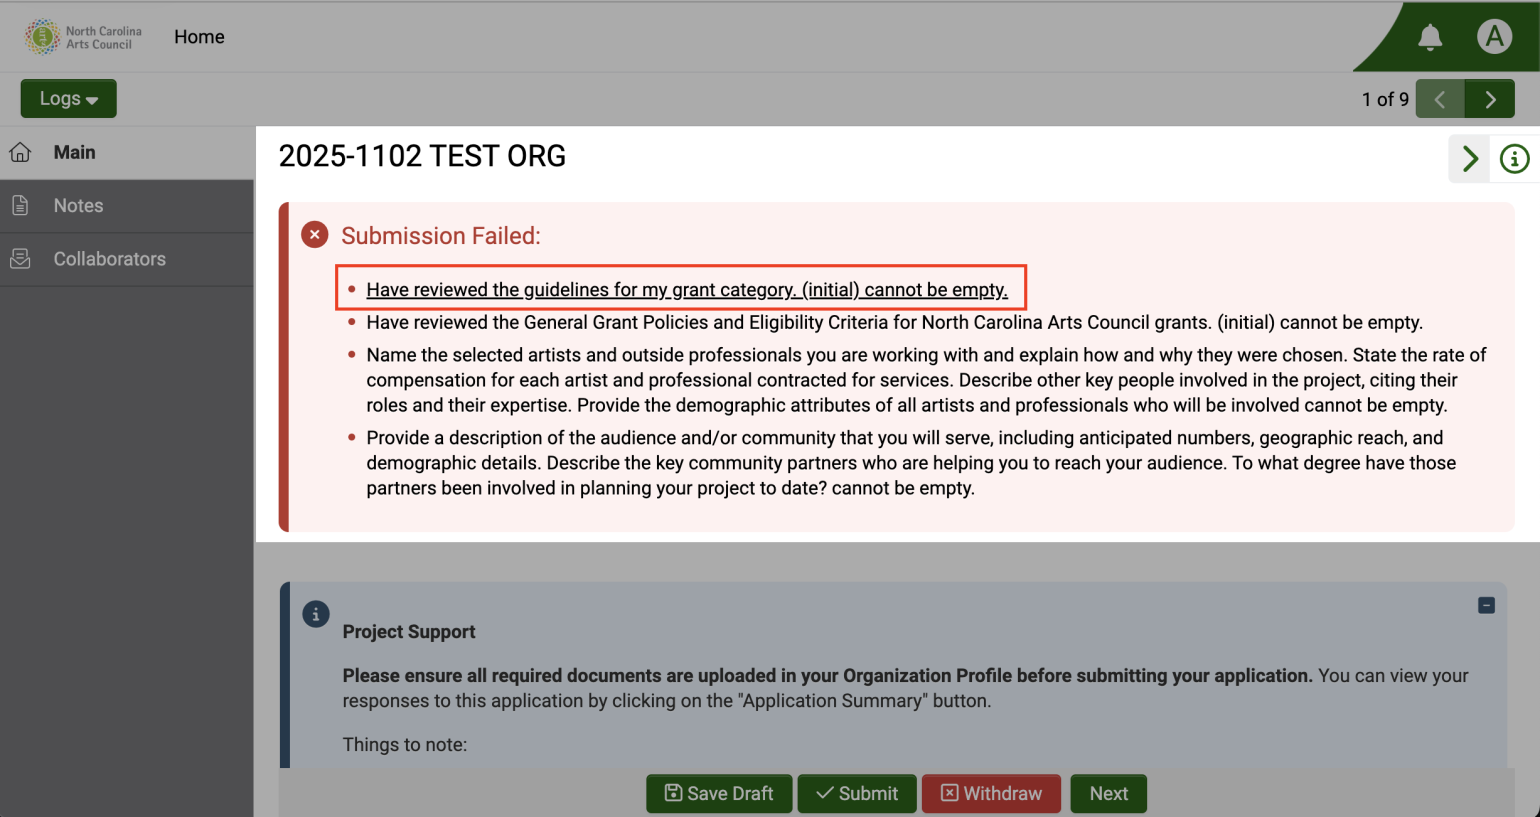
Task: Open the Home menu item
Action: click(x=198, y=36)
